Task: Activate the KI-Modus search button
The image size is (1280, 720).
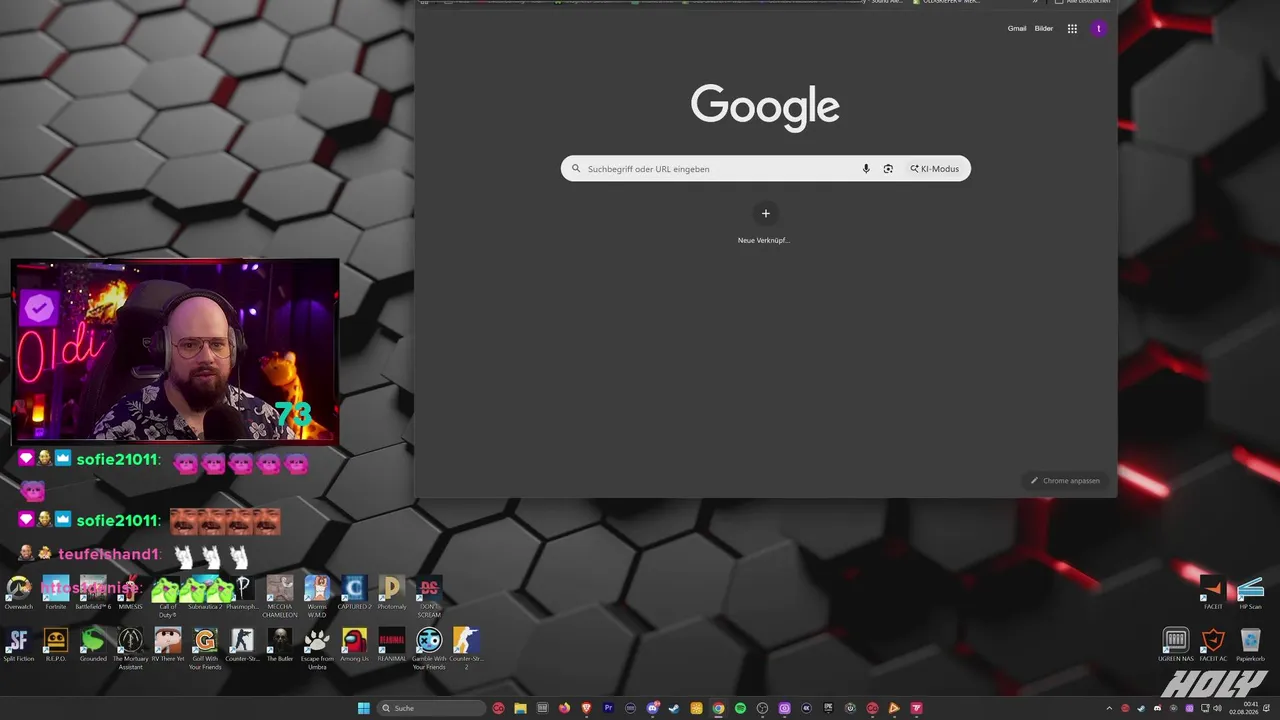Action: click(x=934, y=169)
